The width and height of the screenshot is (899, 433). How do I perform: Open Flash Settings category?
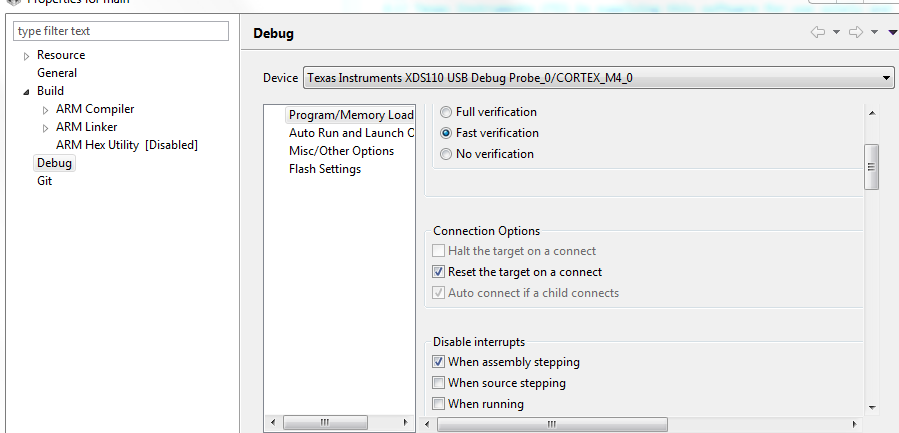point(325,169)
